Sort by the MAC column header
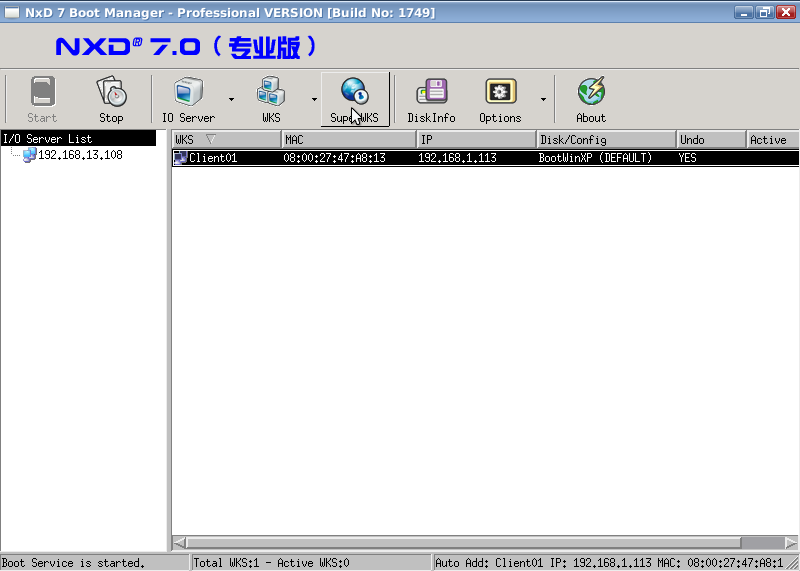Screen dimensions: 800x571 pyautogui.click(x=349, y=139)
